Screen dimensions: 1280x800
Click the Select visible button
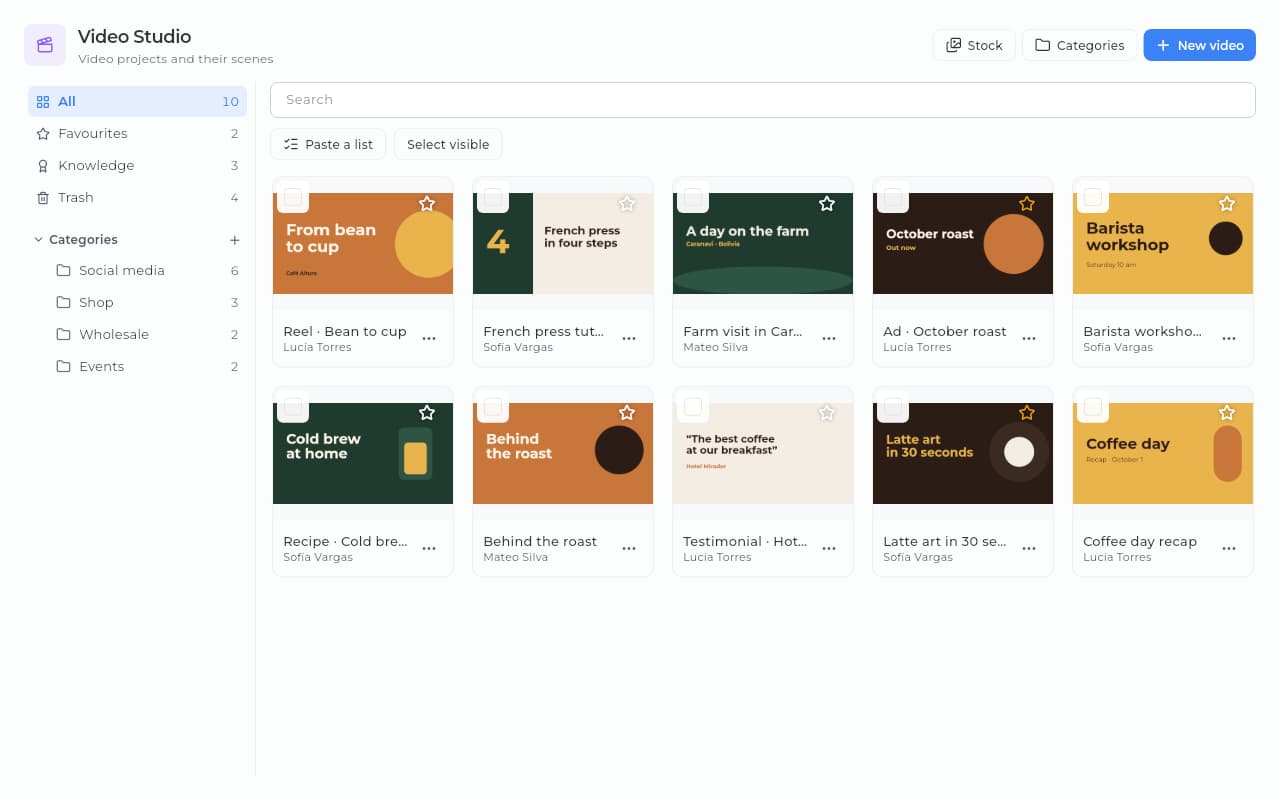pos(448,144)
